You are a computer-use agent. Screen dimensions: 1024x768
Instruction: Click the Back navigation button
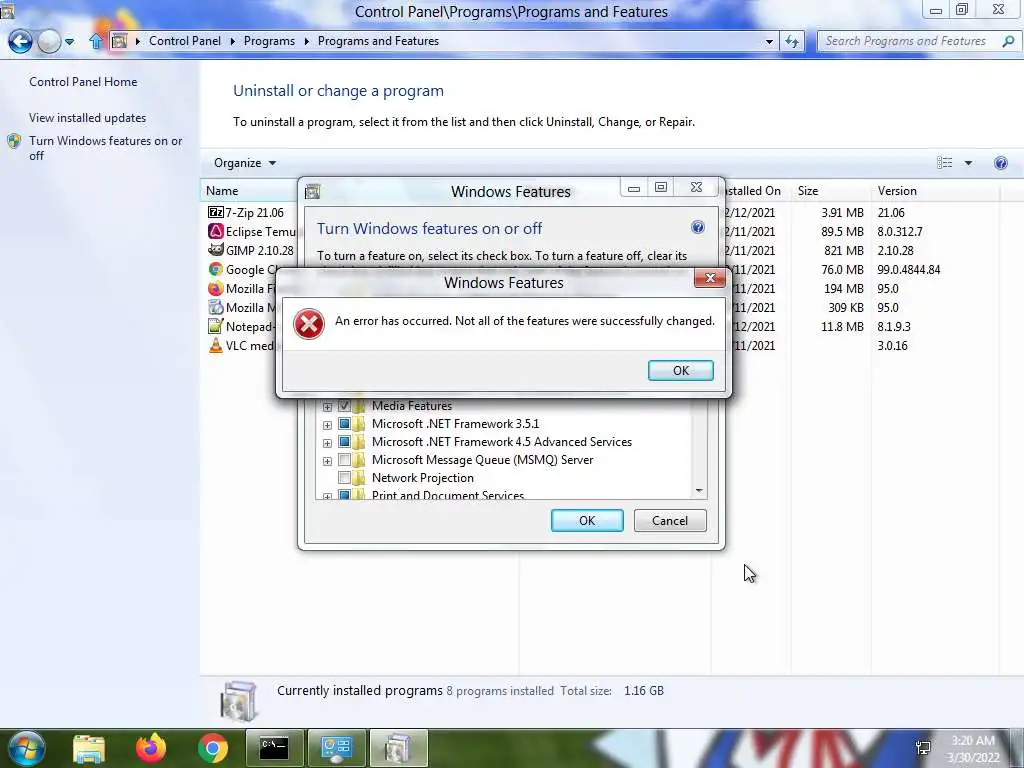(20, 42)
